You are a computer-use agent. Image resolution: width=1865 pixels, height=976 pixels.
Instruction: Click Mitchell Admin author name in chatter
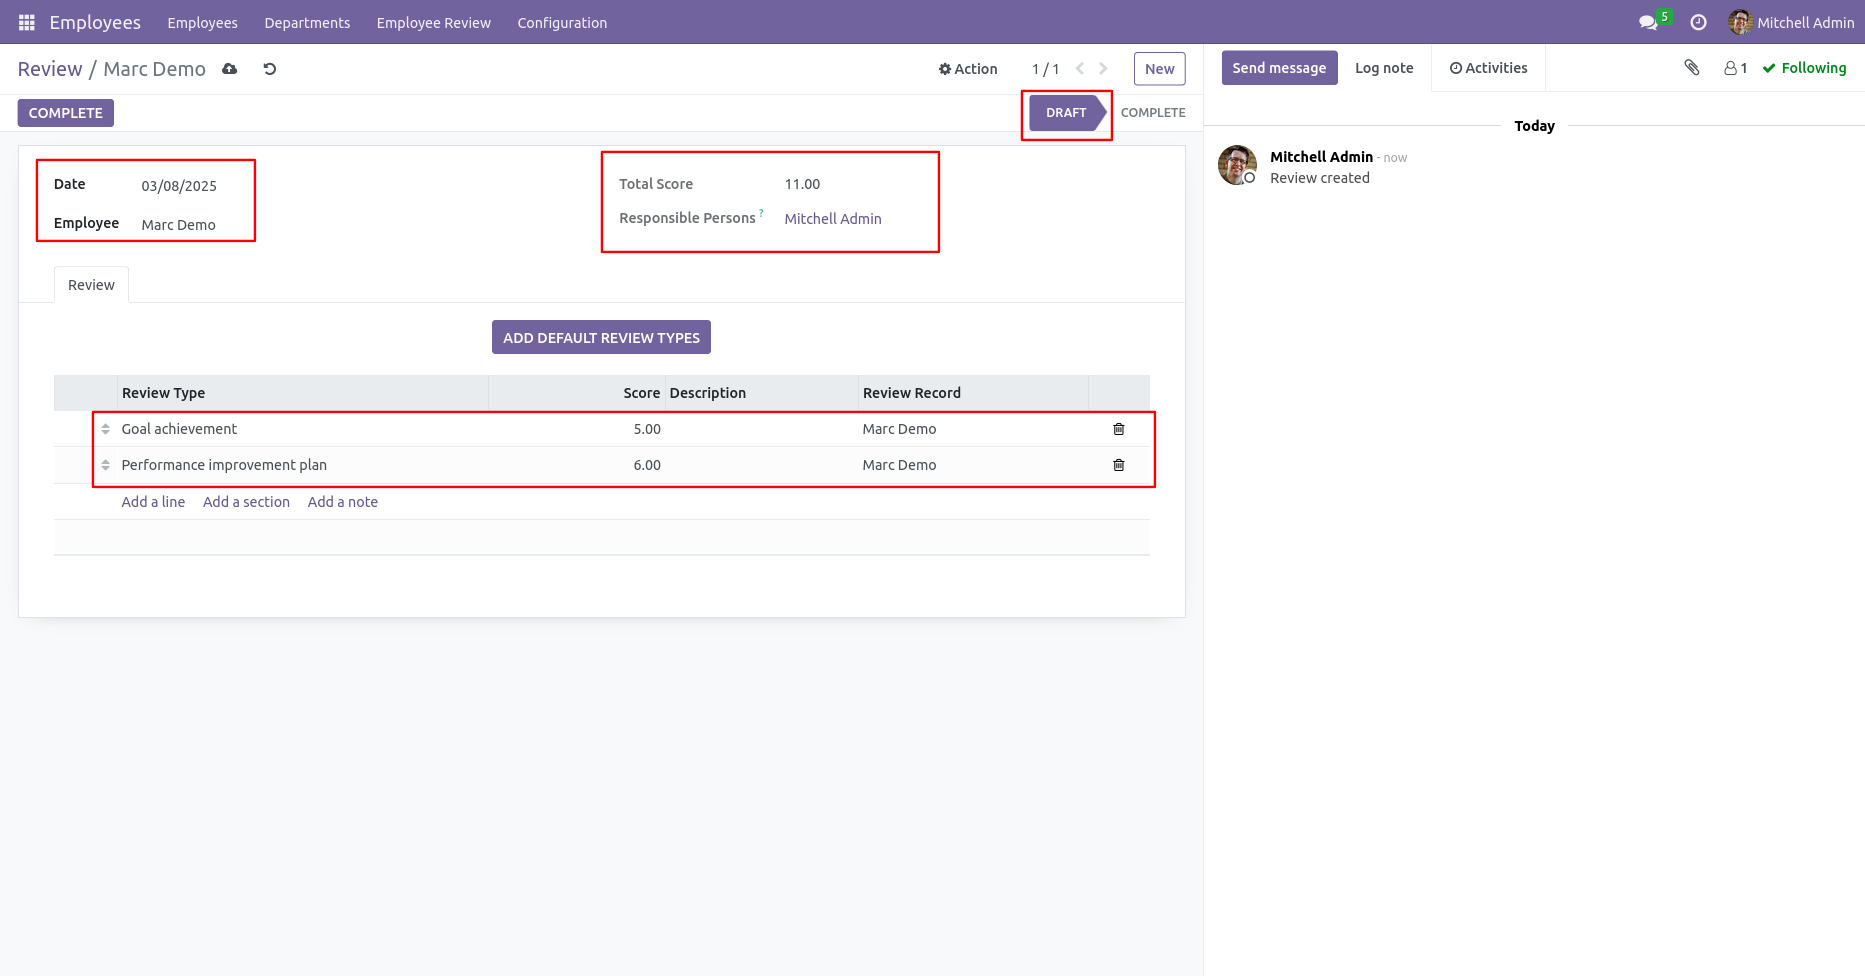click(x=1321, y=157)
